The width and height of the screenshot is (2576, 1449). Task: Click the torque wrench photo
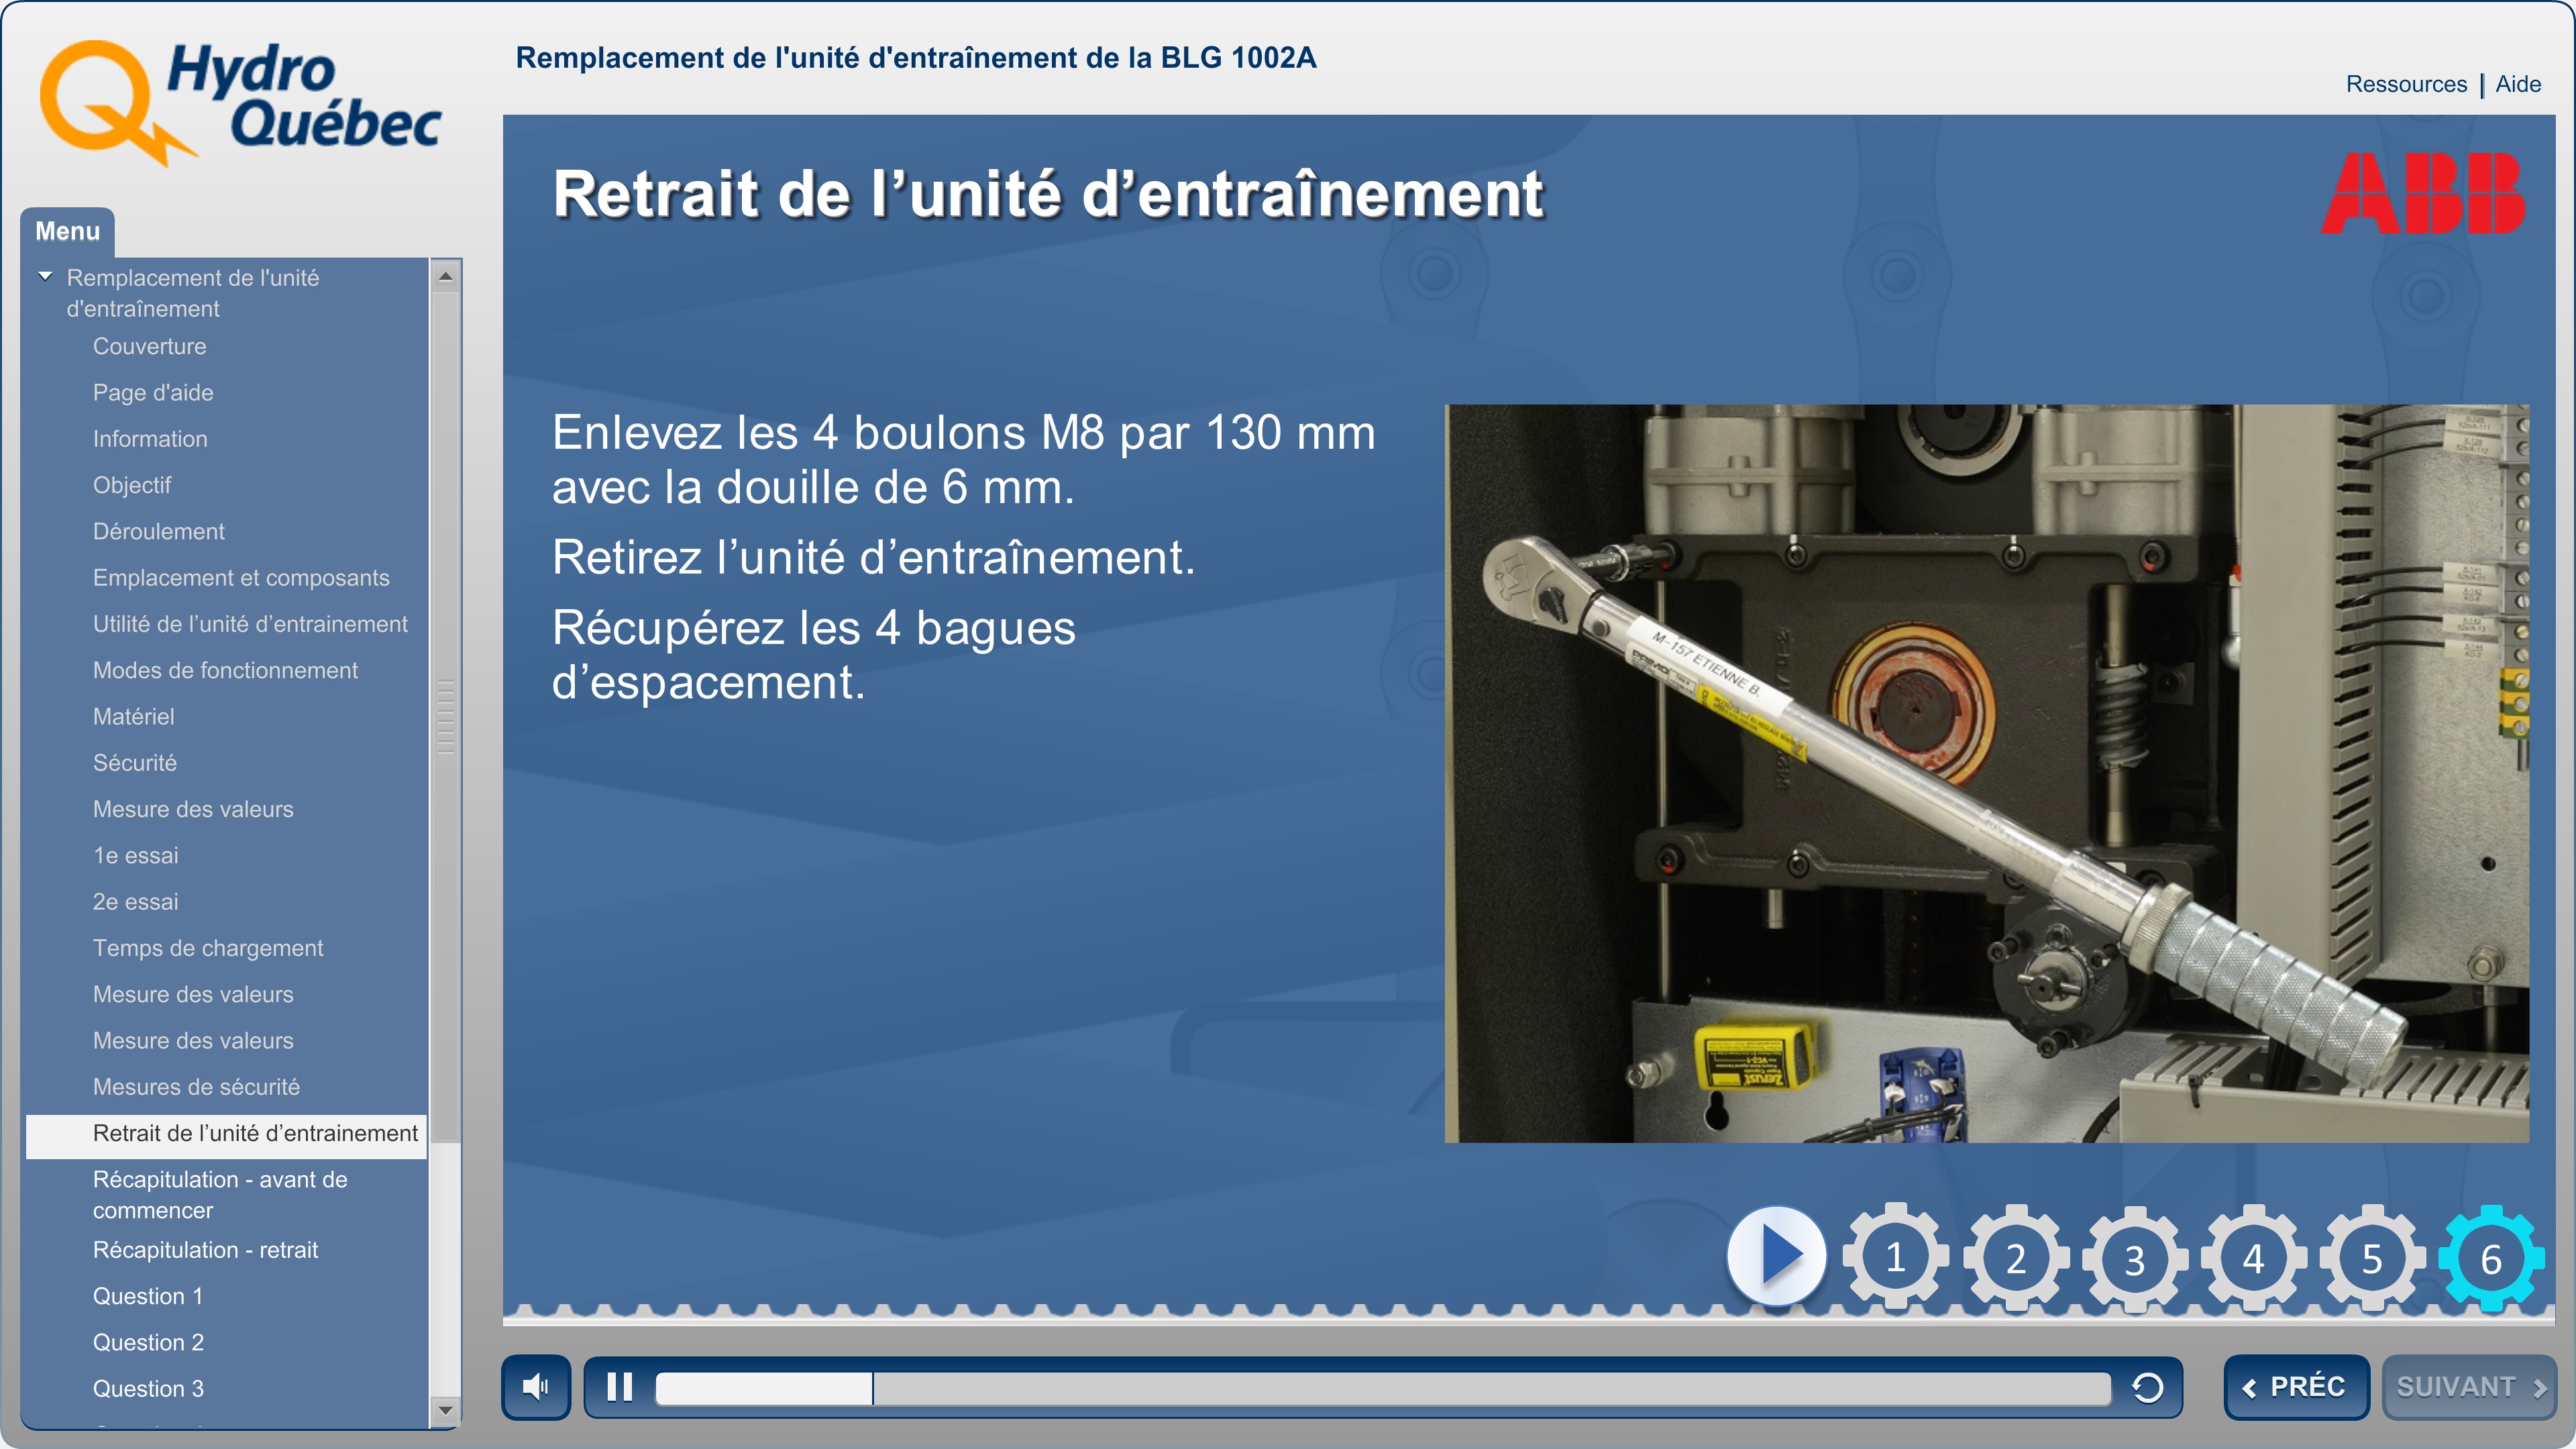pos(1986,773)
